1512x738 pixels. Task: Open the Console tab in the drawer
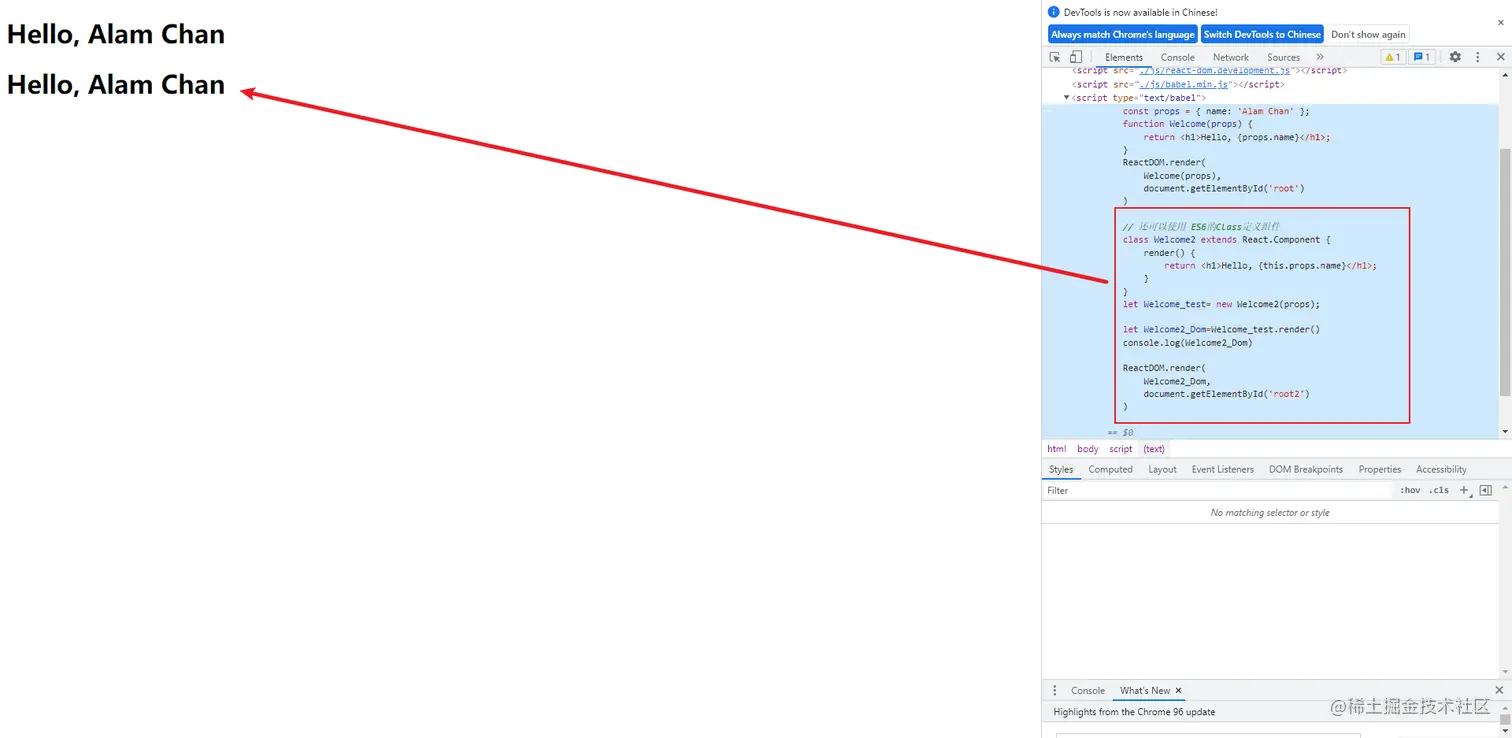(x=1088, y=690)
